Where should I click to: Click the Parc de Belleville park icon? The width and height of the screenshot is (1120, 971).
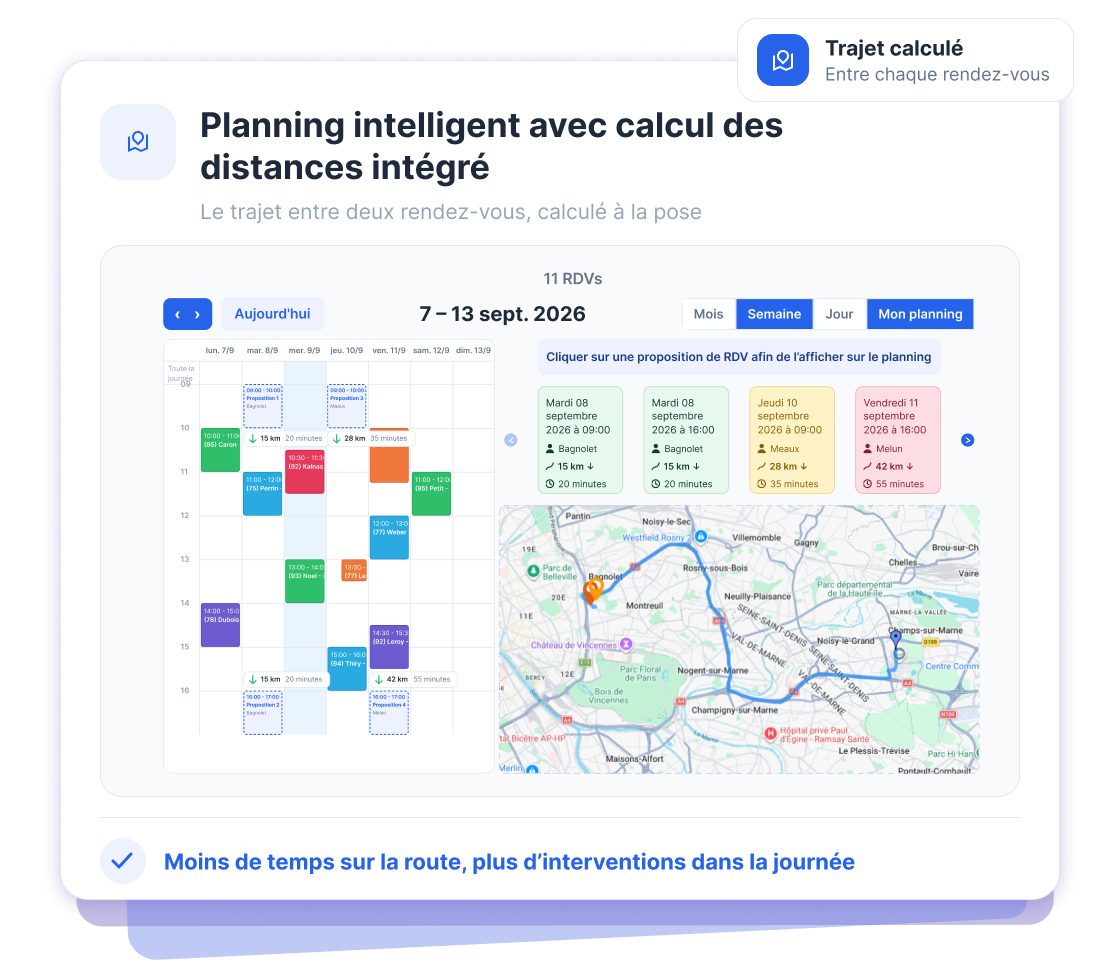coord(533,572)
